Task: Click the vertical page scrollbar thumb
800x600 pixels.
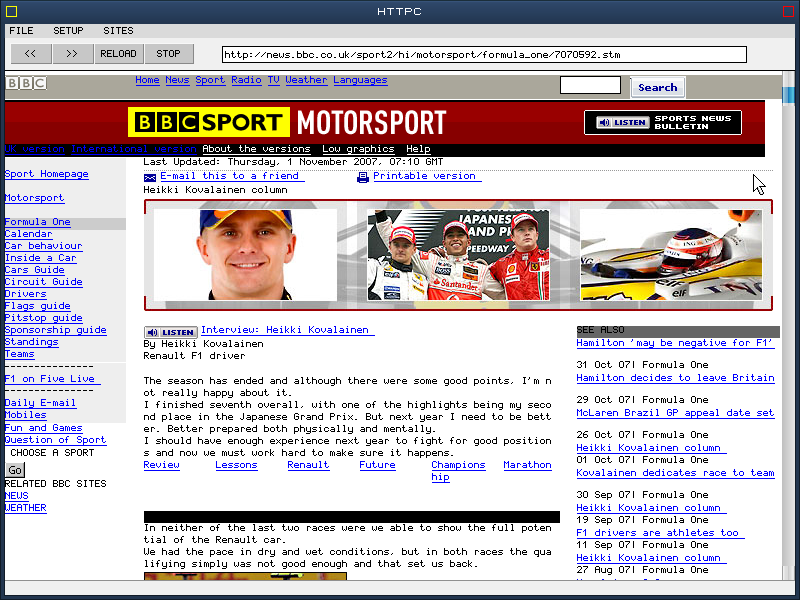Action: tap(788, 95)
